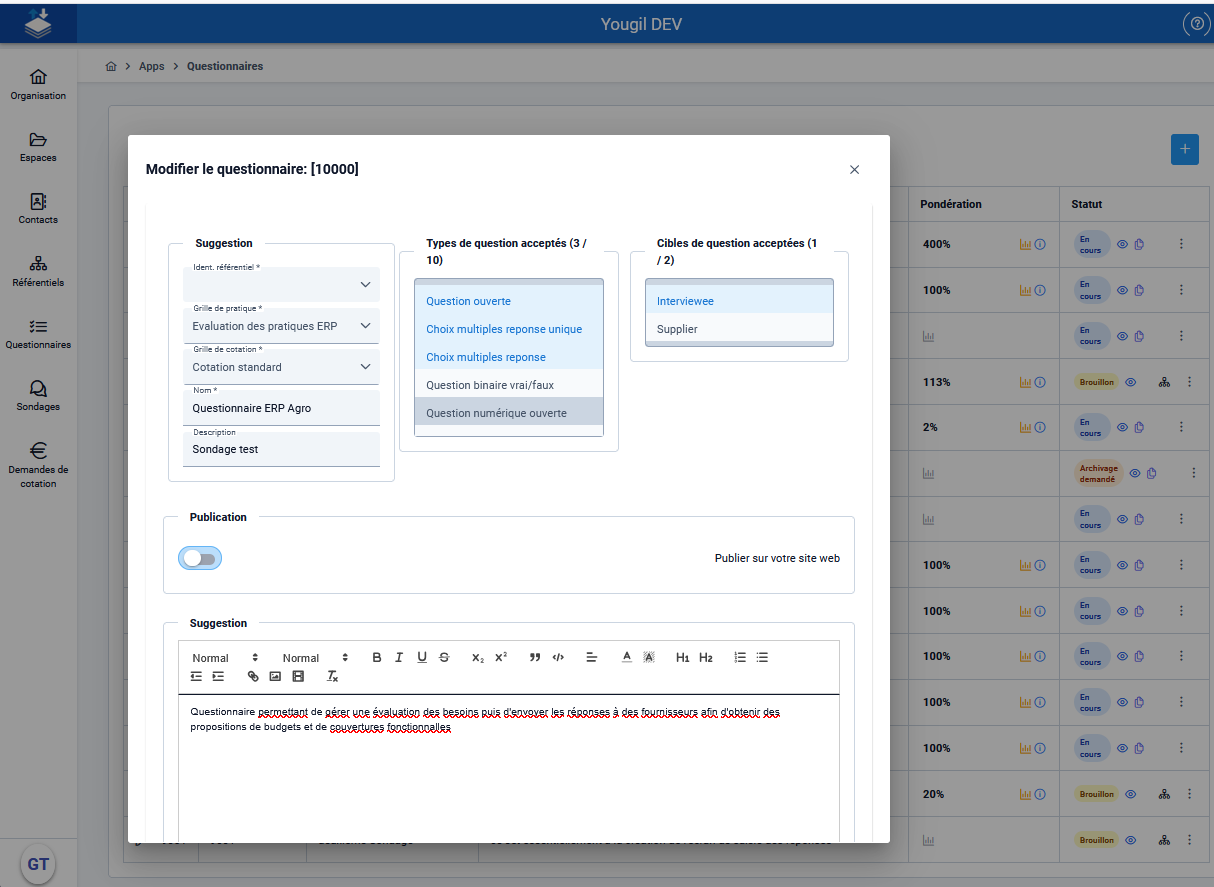The width and height of the screenshot is (1214, 887).
Task: View the 400% row with eye icon
Action: (x=1122, y=244)
